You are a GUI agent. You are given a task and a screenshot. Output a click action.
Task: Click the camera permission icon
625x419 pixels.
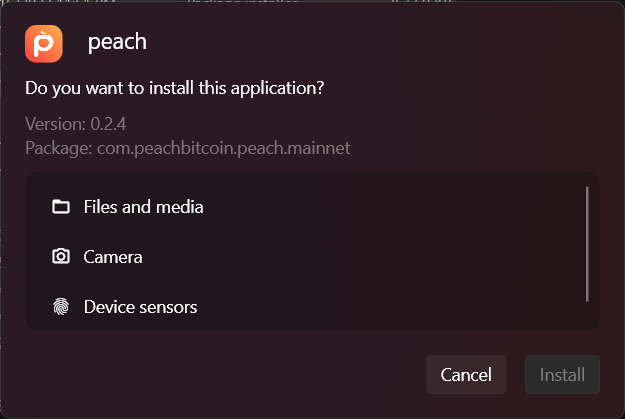[x=61, y=256]
